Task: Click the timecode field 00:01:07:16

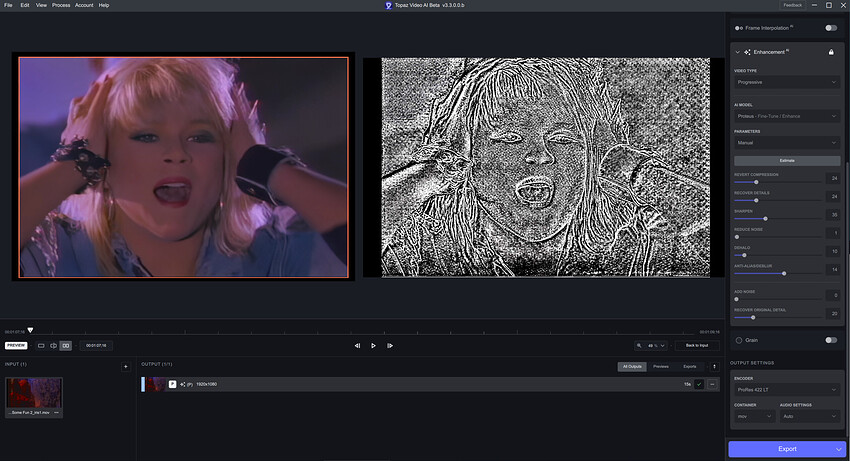Action: [x=96, y=345]
